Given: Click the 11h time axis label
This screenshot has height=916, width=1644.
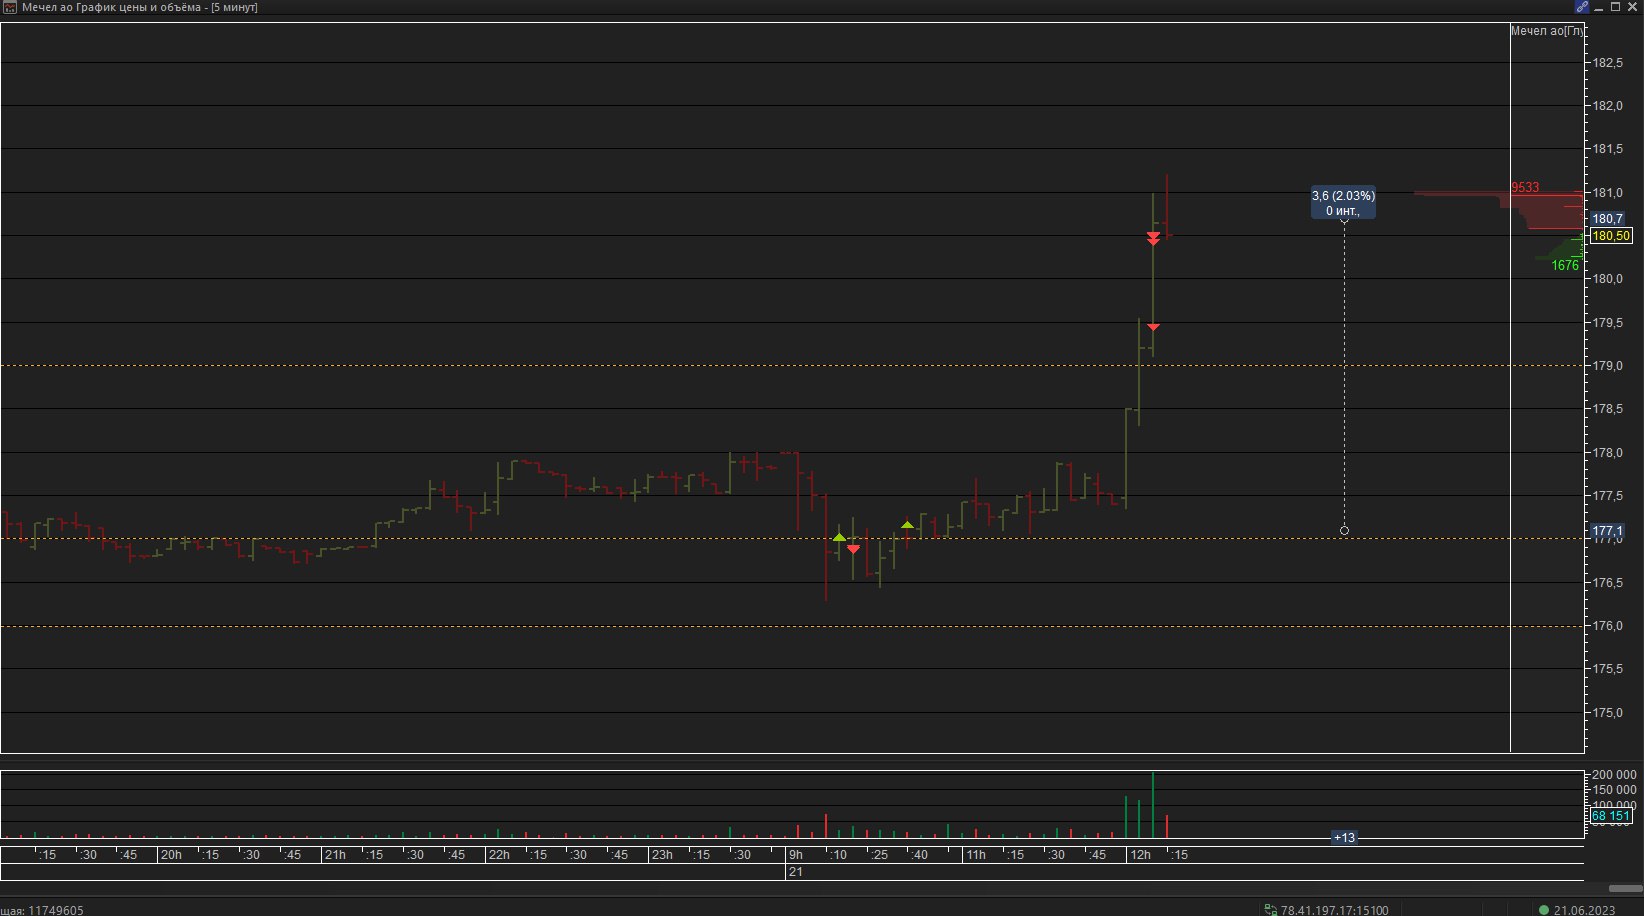Looking at the screenshot, I should (x=975, y=855).
